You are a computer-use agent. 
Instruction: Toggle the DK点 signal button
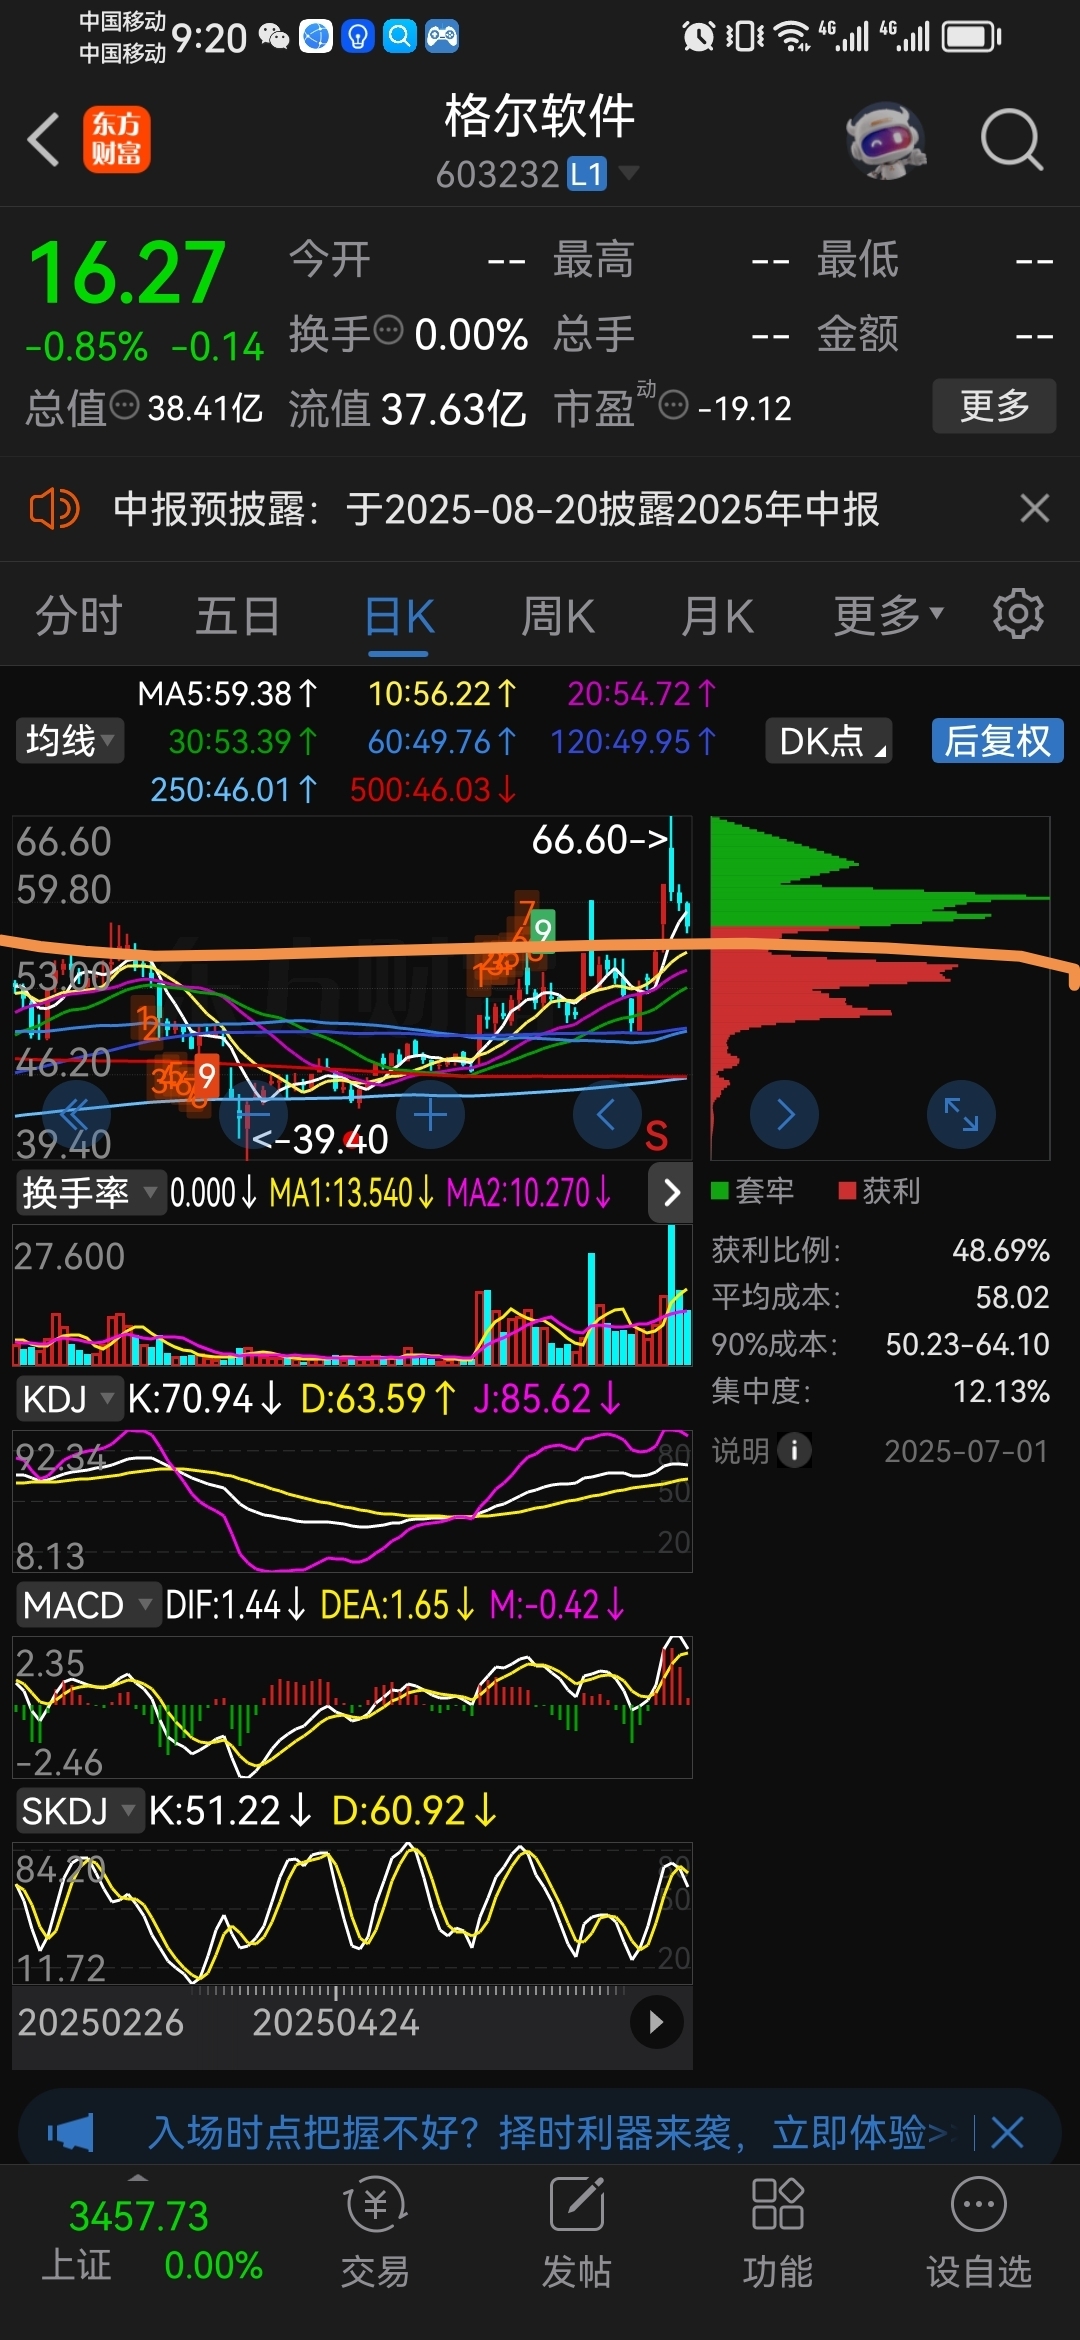(x=829, y=741)
